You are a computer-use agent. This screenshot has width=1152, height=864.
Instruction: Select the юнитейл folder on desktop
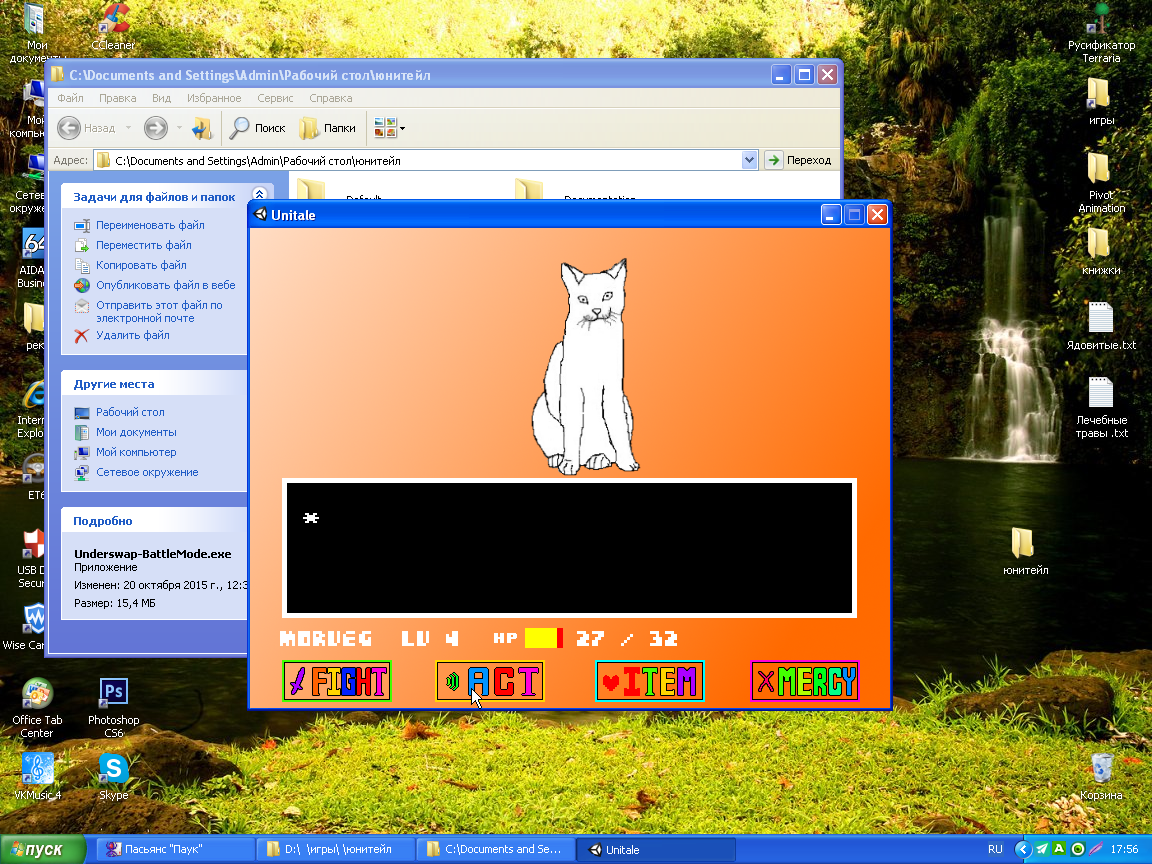coord(1025,551)
